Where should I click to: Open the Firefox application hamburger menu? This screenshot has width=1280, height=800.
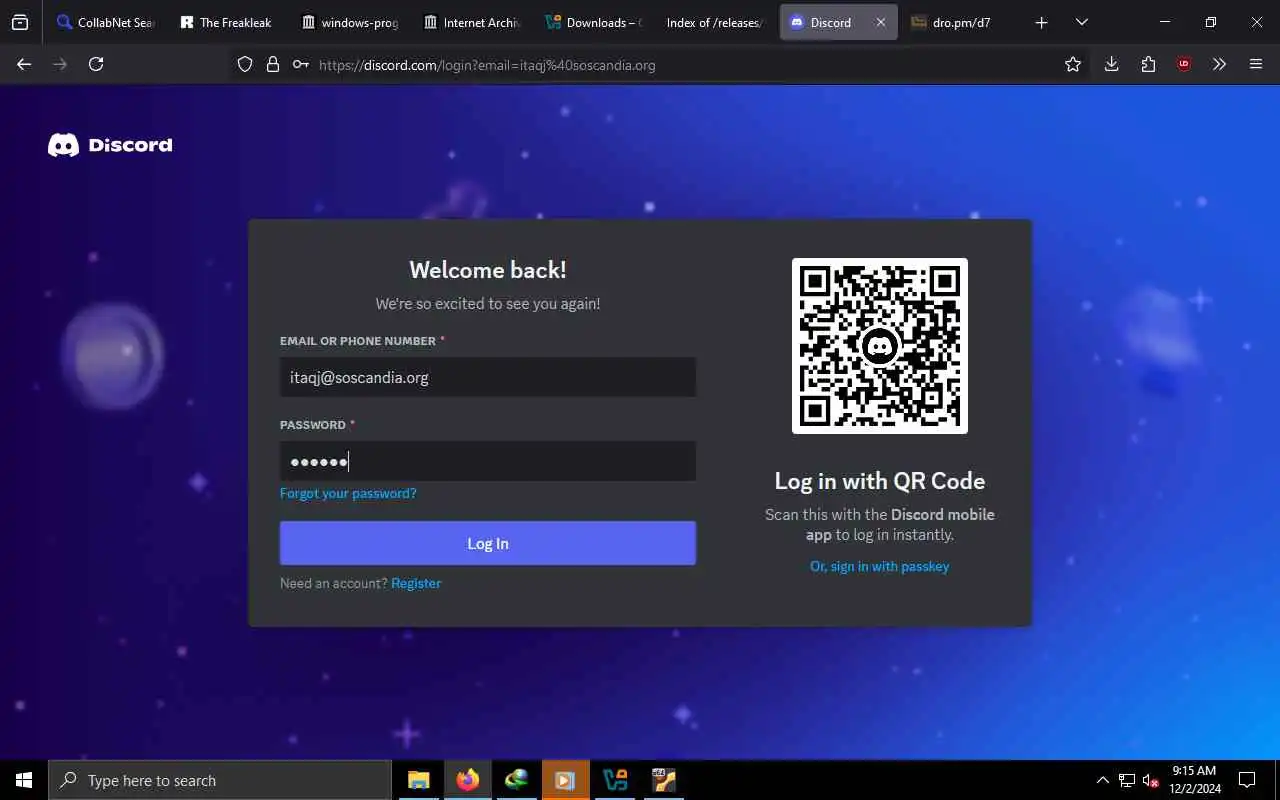[1256, 64]
